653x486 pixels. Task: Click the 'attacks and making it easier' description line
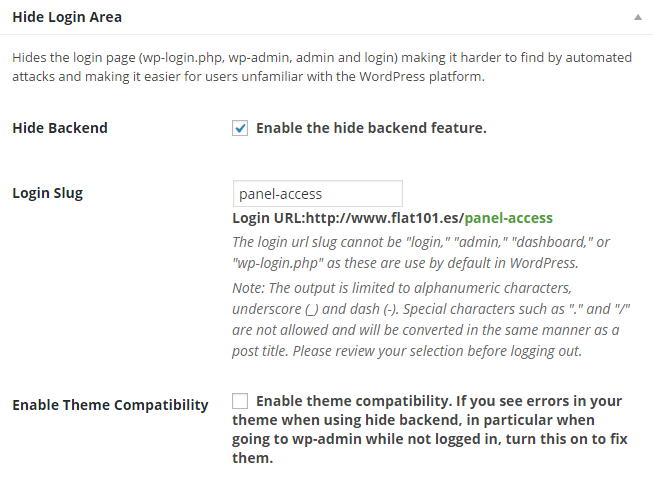coord(248,77)
